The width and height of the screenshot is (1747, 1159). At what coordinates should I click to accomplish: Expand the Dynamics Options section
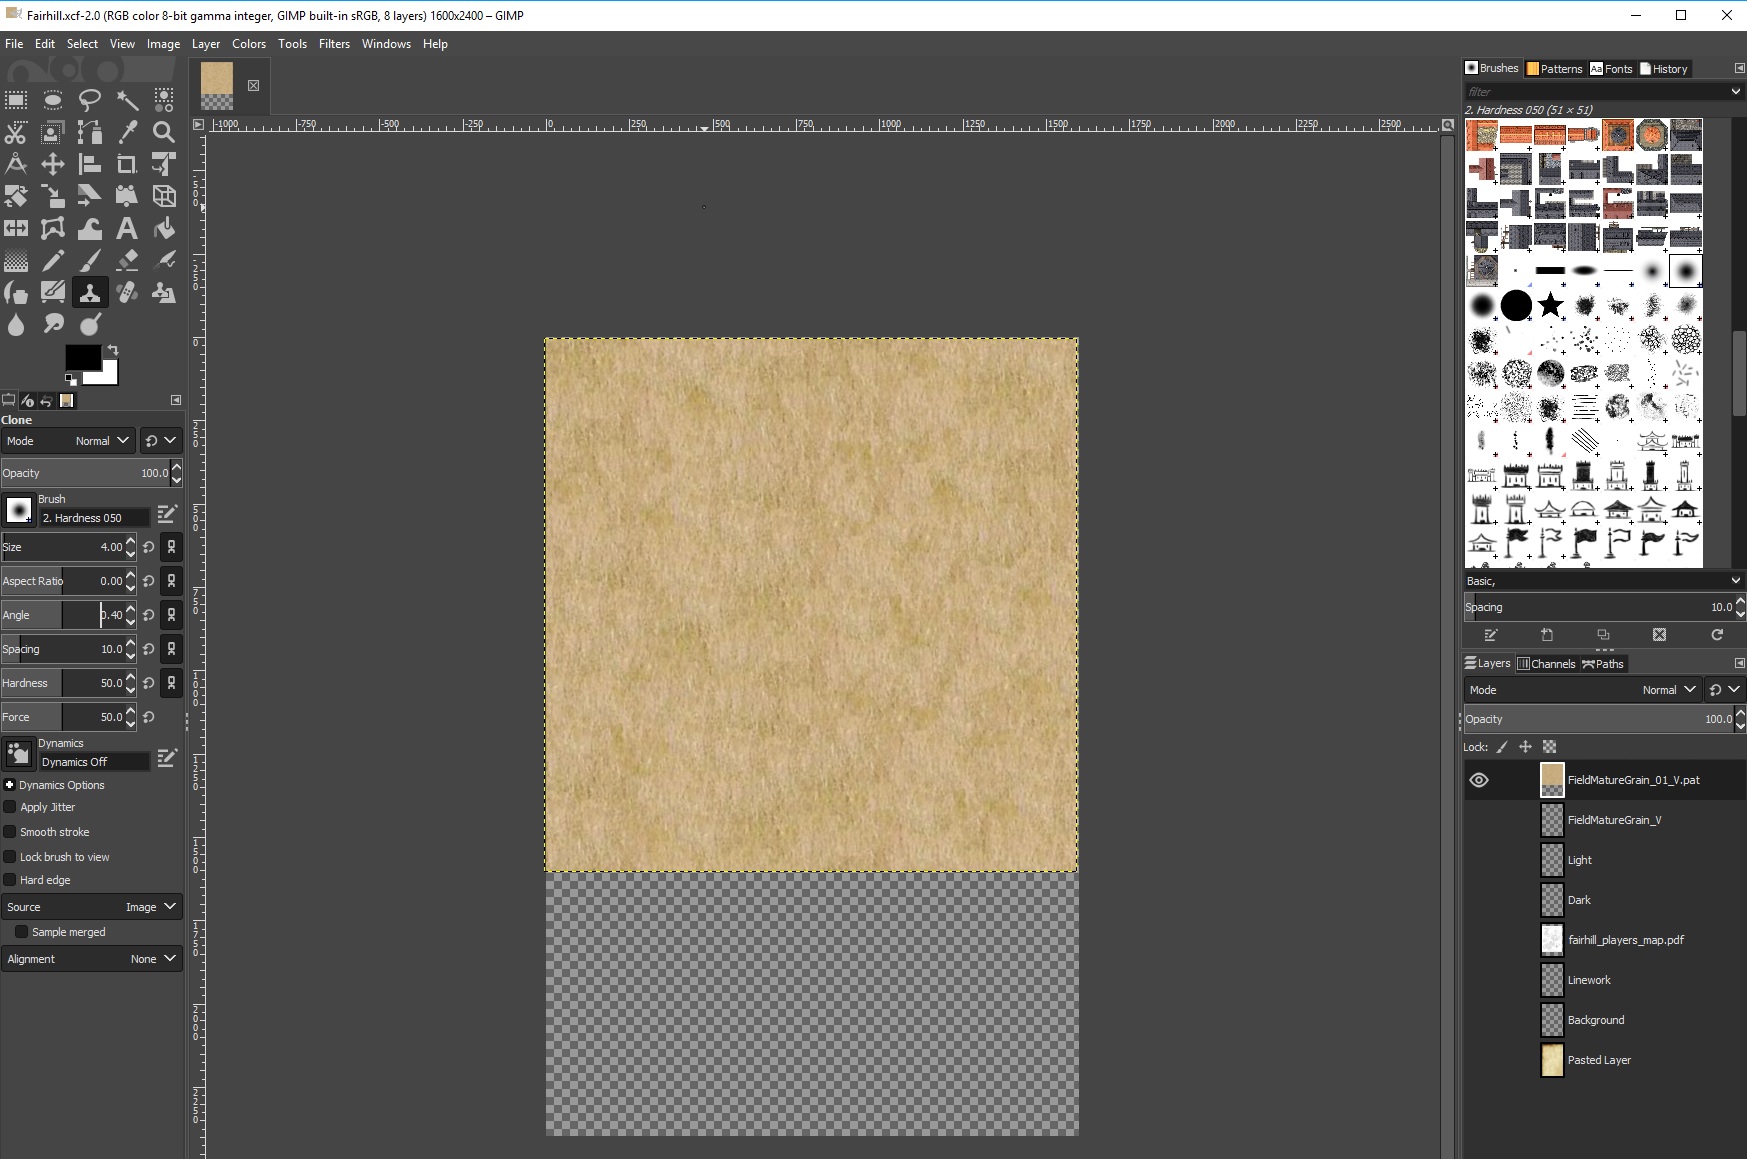tap(9, 785)
